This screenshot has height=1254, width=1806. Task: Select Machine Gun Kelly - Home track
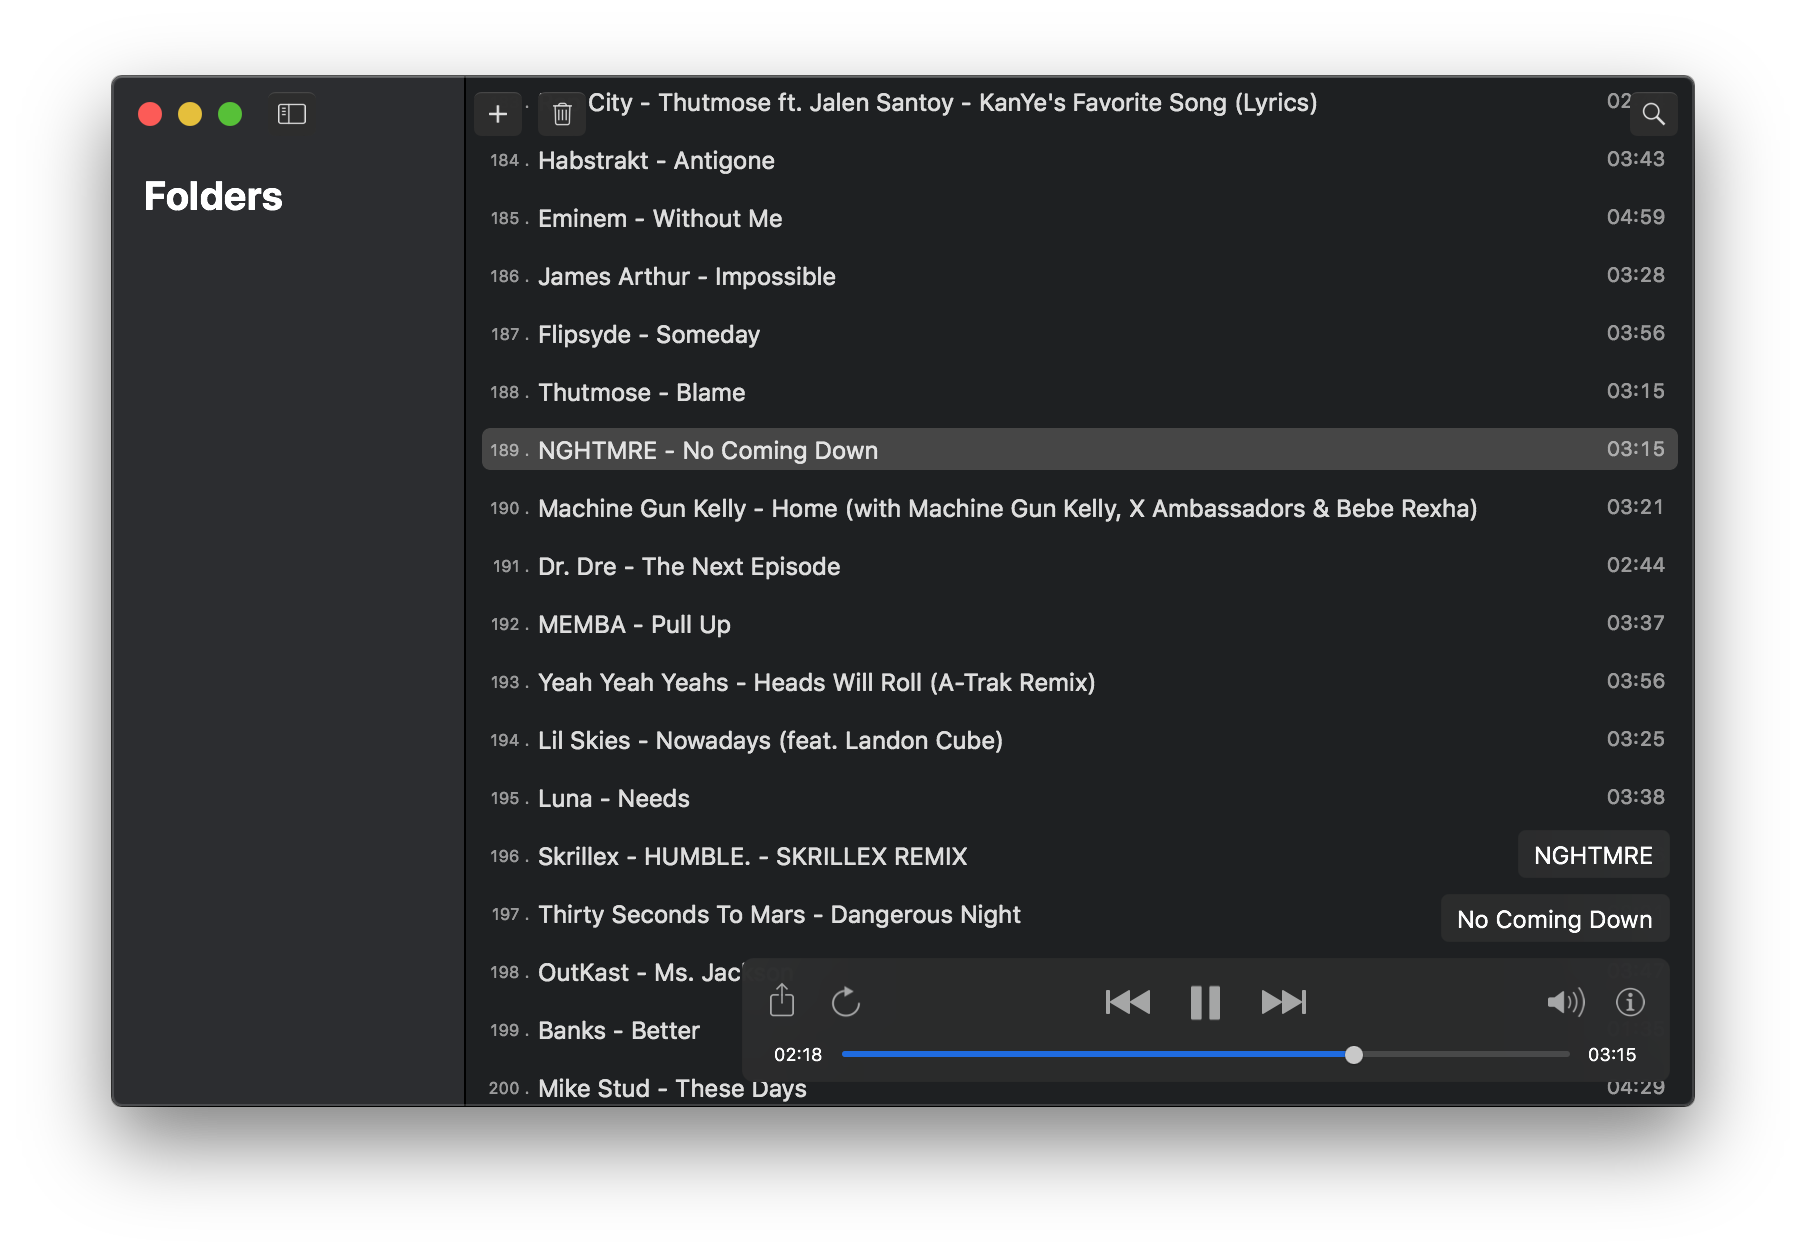[1079, 508]
